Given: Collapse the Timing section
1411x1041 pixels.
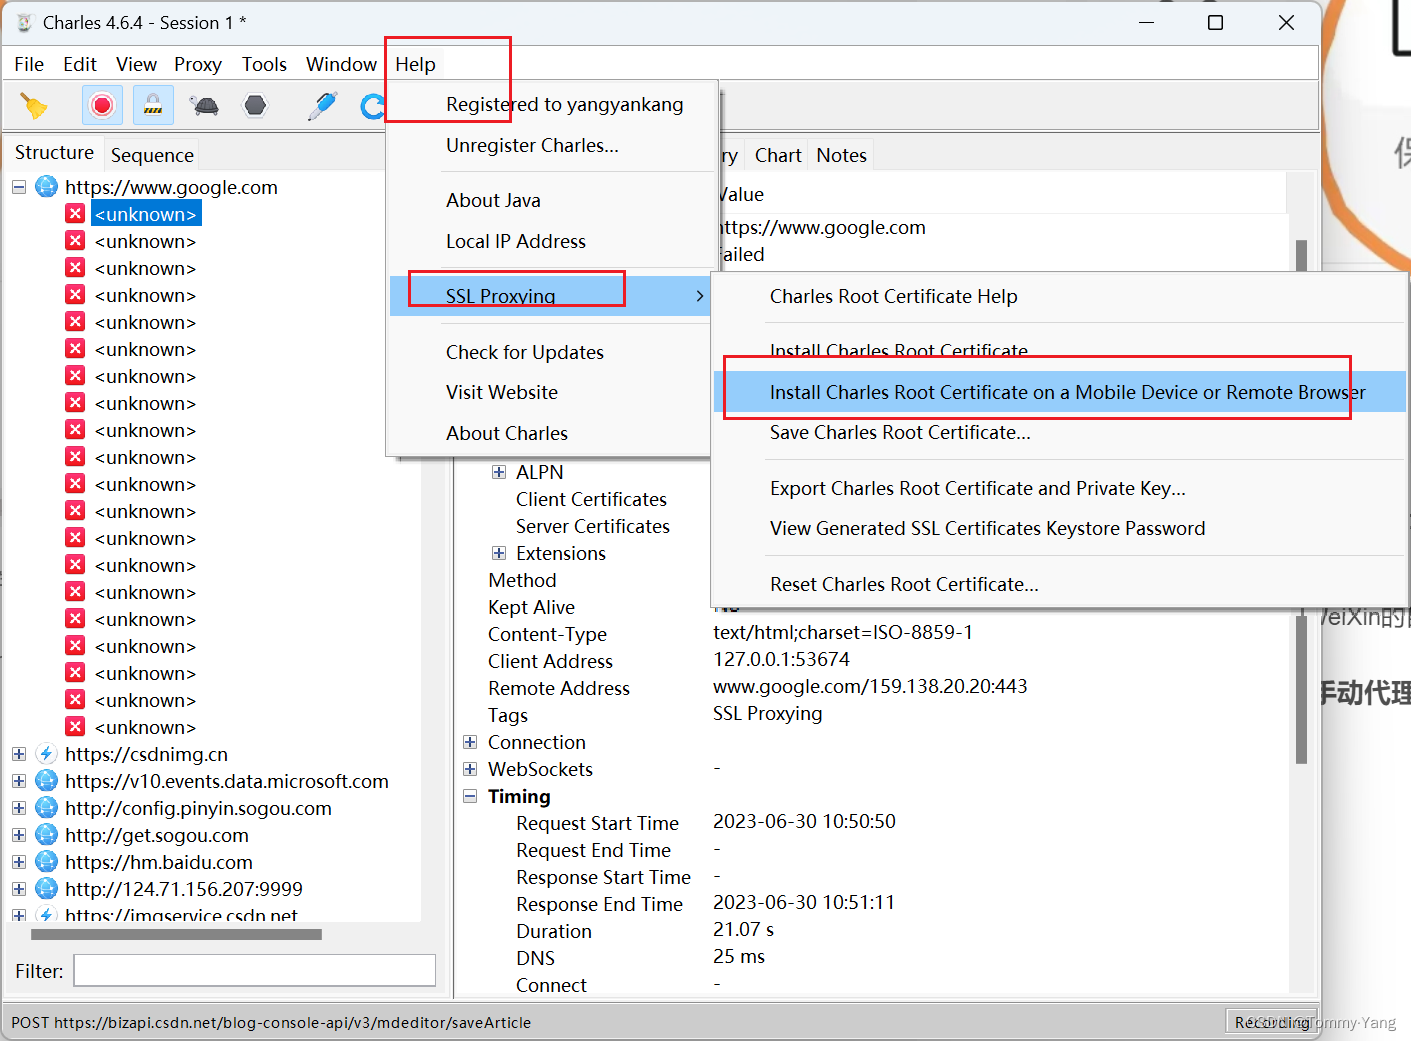Looking at the screenshot, I should tap(470, 796).
